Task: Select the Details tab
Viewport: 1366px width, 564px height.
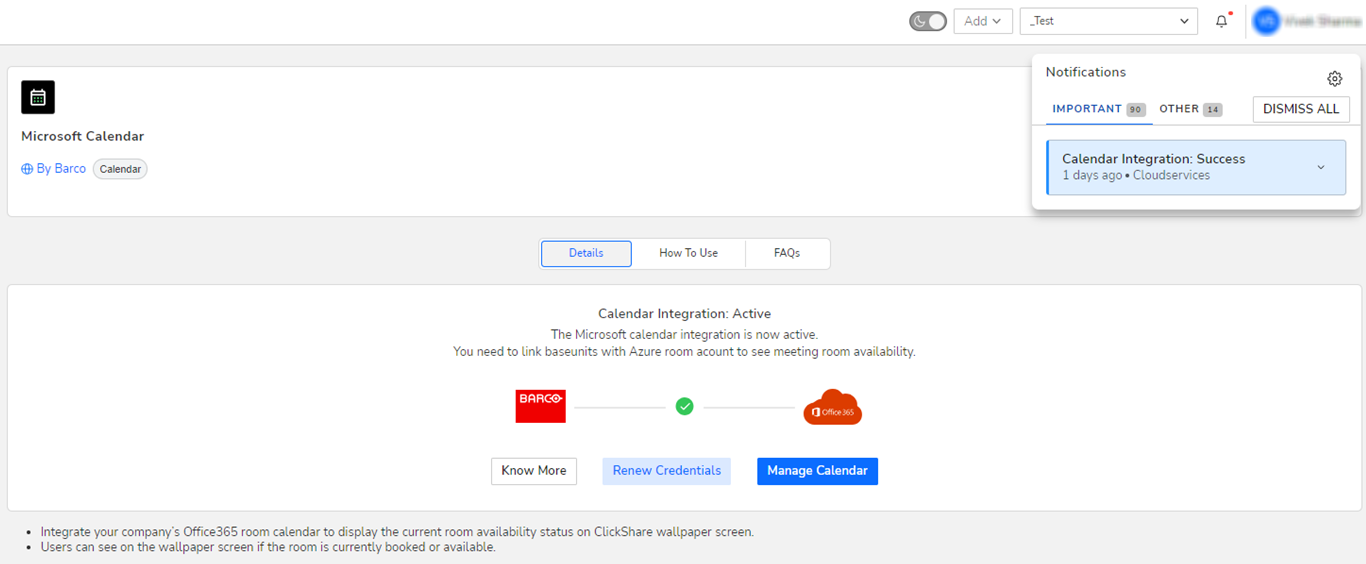Action: pyautogui.click(x=586, y=253)
